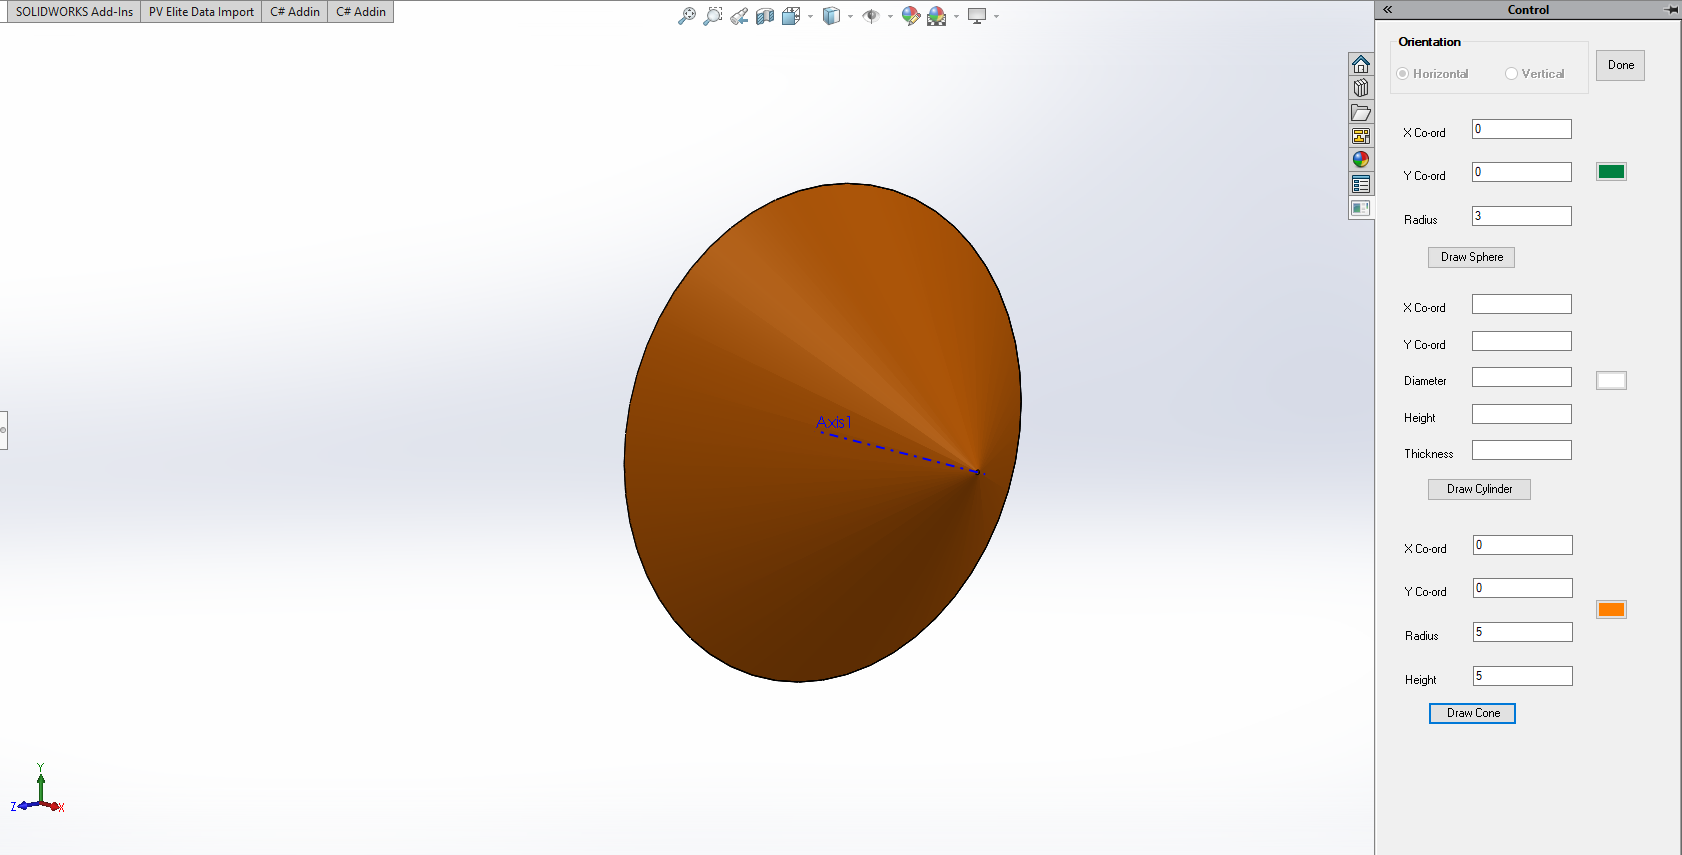Image resolution: width=1682 pixels, height=855 pixels.
Task: Expand the Apply Scene dropdown arrow
Action: pyautogui.click(x=956, y=17)
